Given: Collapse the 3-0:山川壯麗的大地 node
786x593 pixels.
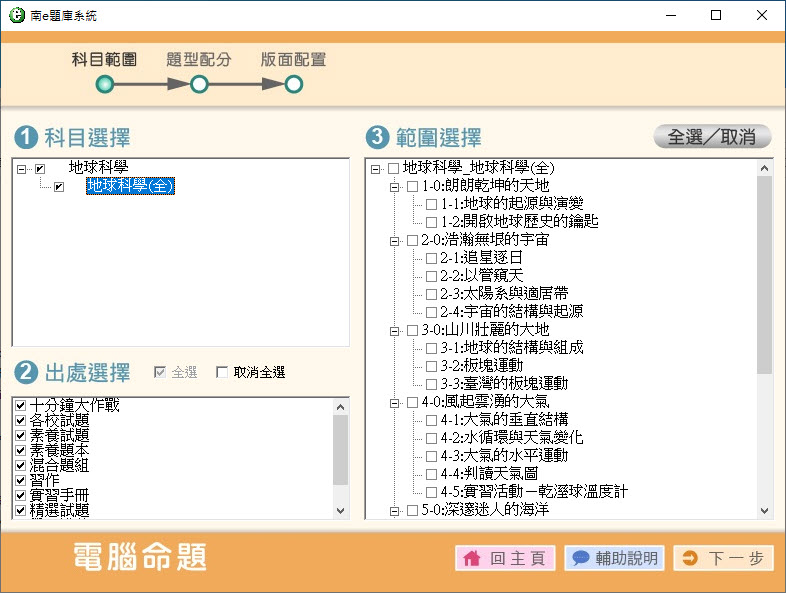Looking at the screenshot, I should pos(394,330).
